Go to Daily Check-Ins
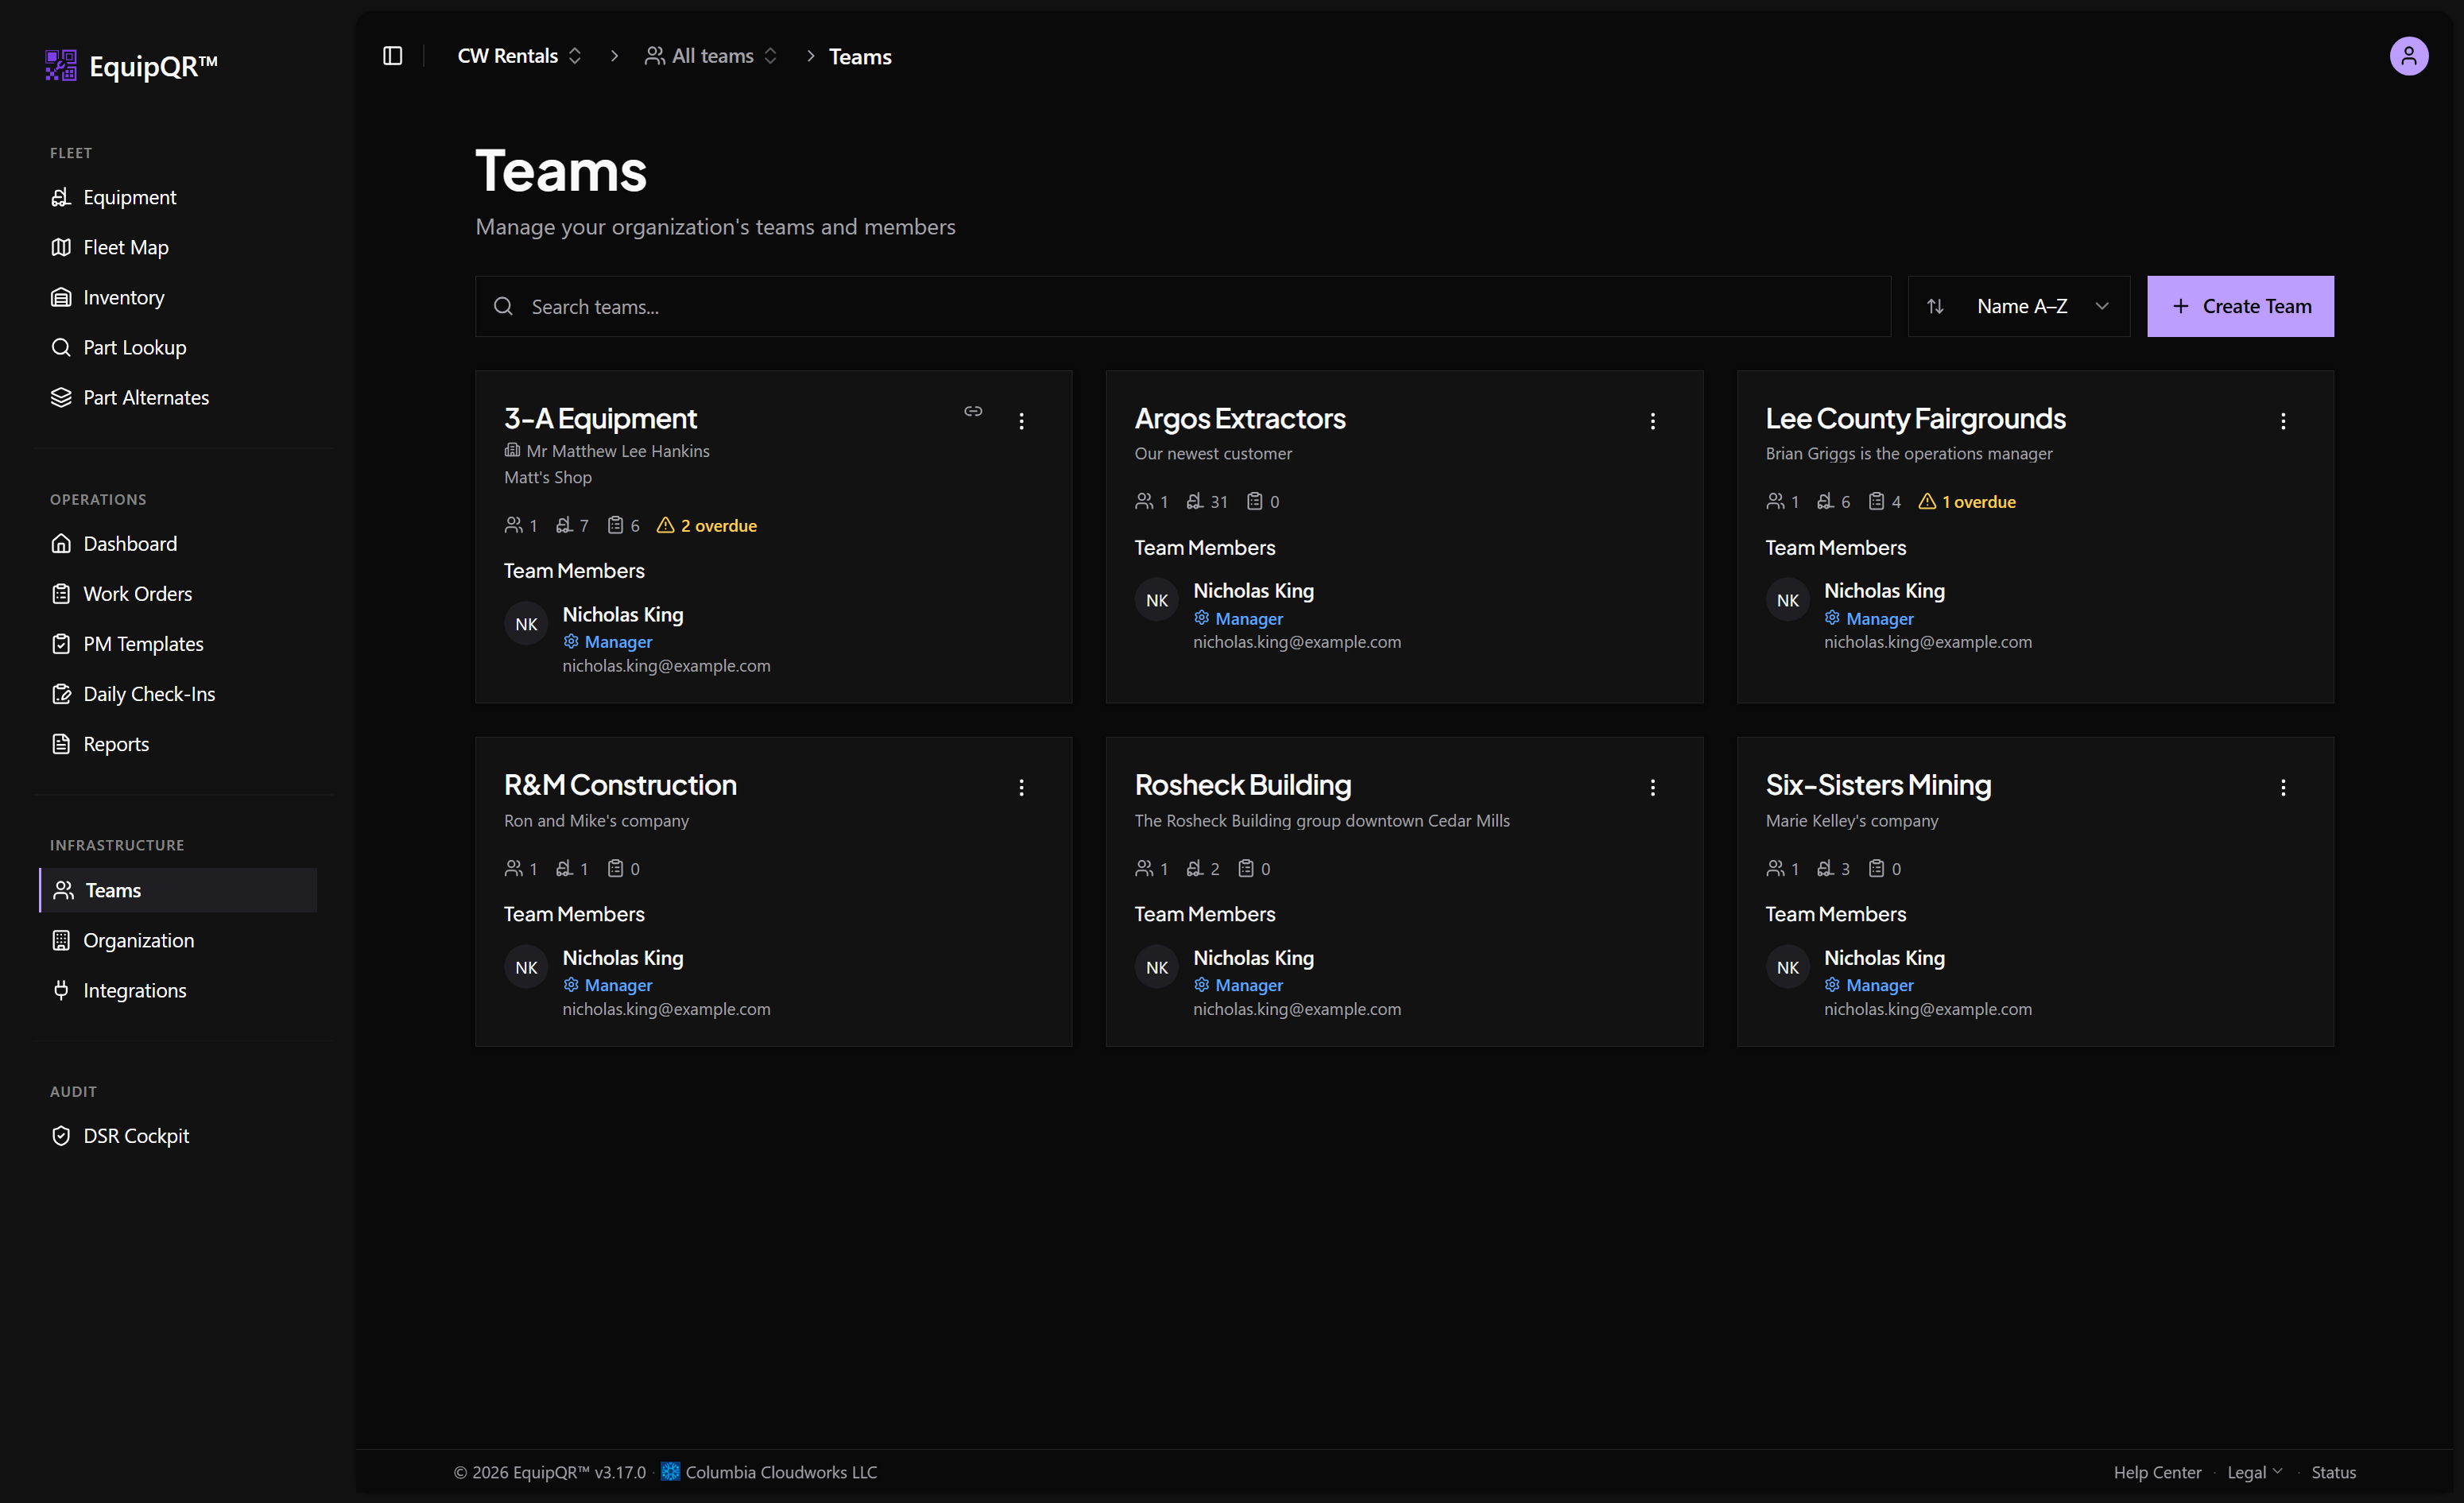Image resolution: width=2464 pixels, height=1503 pixels. point(178,693)
